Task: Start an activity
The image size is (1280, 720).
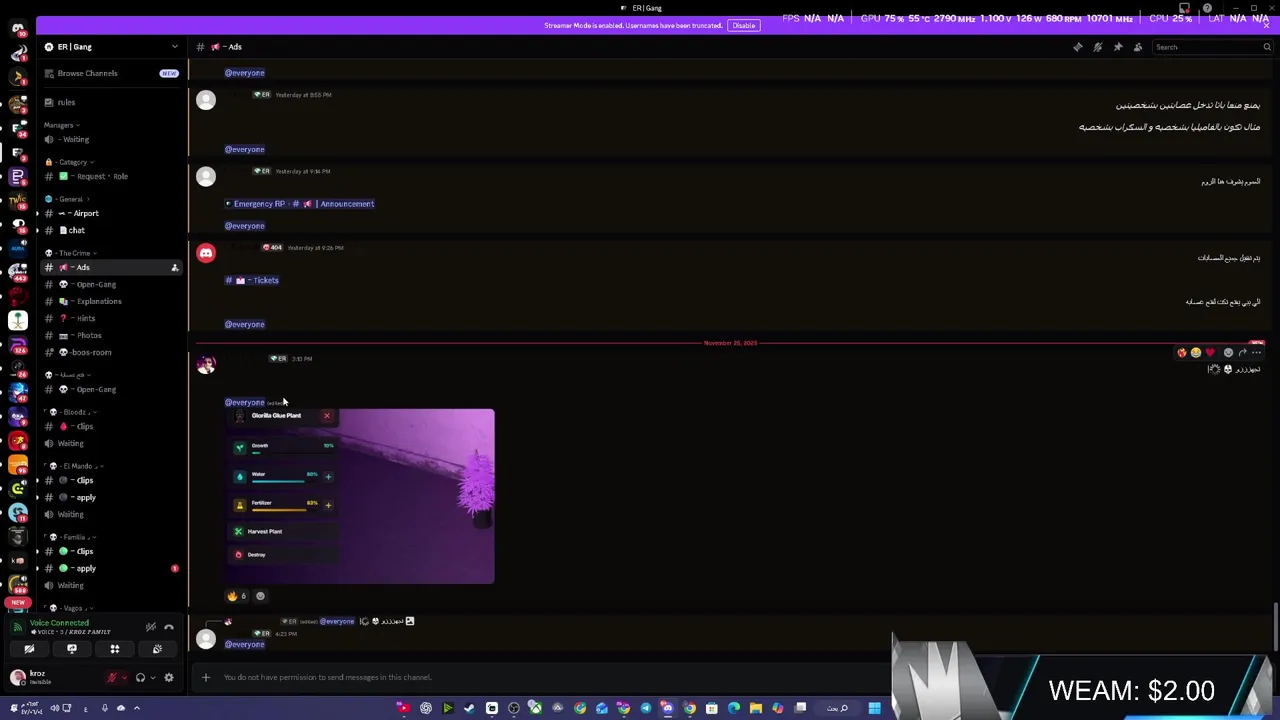Action: click(x=114, y=649)
